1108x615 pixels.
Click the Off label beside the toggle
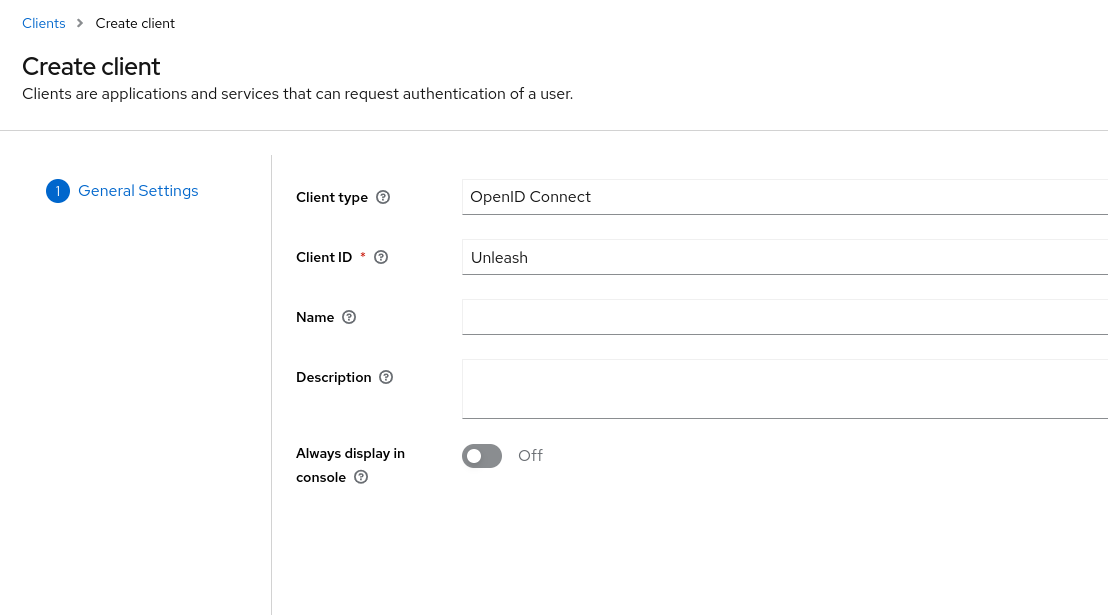530,455
